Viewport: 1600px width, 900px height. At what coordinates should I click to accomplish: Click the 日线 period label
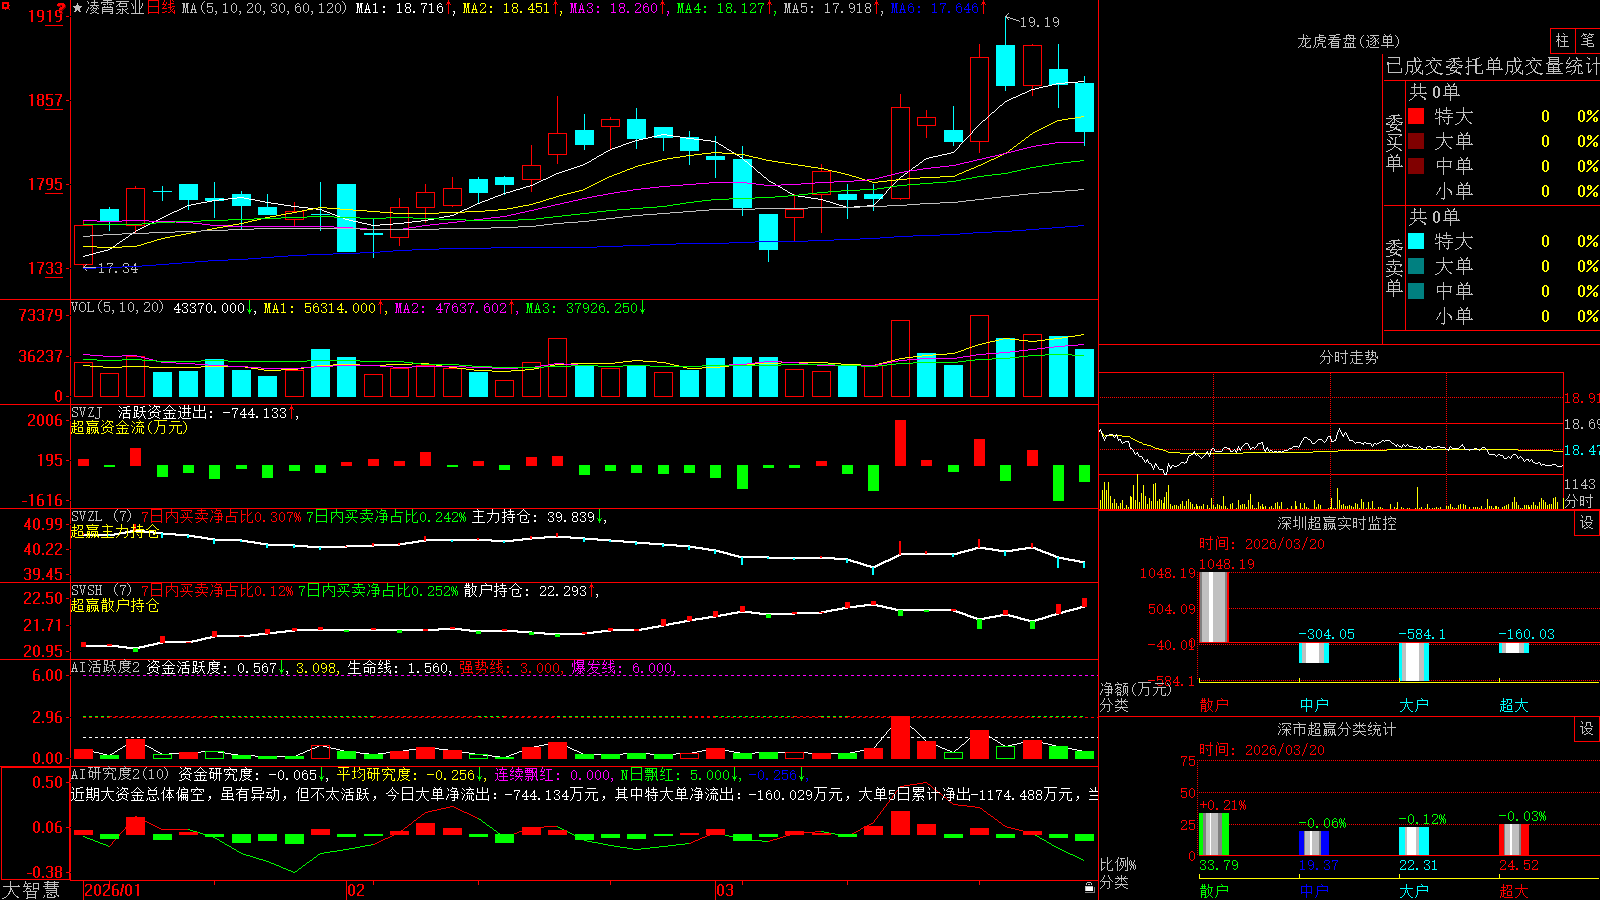161,8
